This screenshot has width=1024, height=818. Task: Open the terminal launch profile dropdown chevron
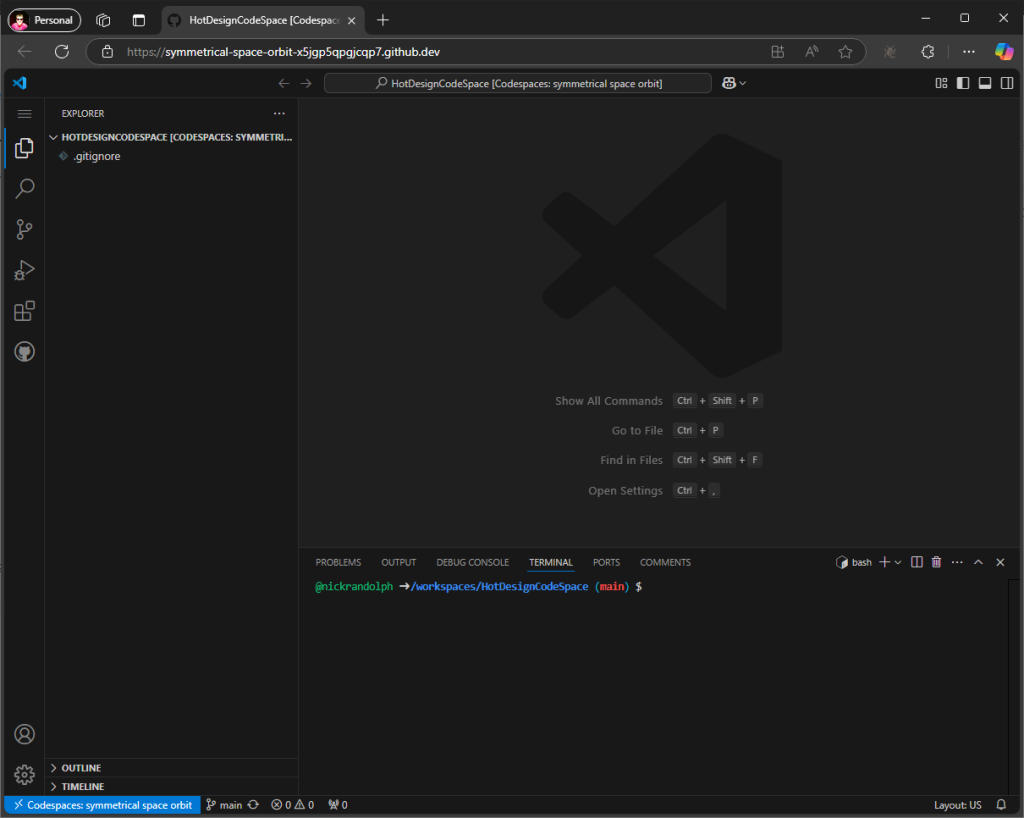(897, 562)
